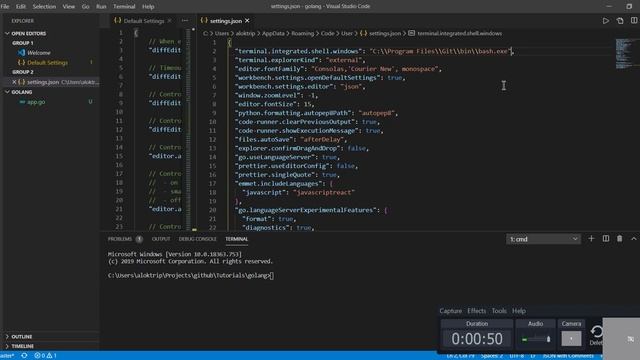This screenshot has height=360, width=640.
Task: Click the AppData breadcrumb segment
Action: pyautogui.click(x=273, y=33)
